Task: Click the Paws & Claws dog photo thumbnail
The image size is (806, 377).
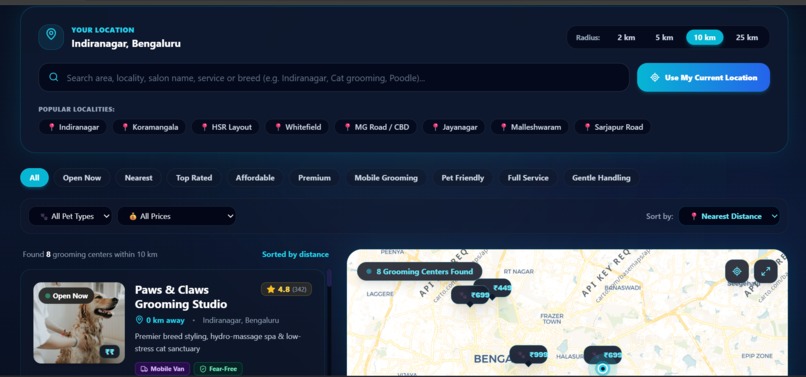Action: pyautogui.click(x=79, y=323)
